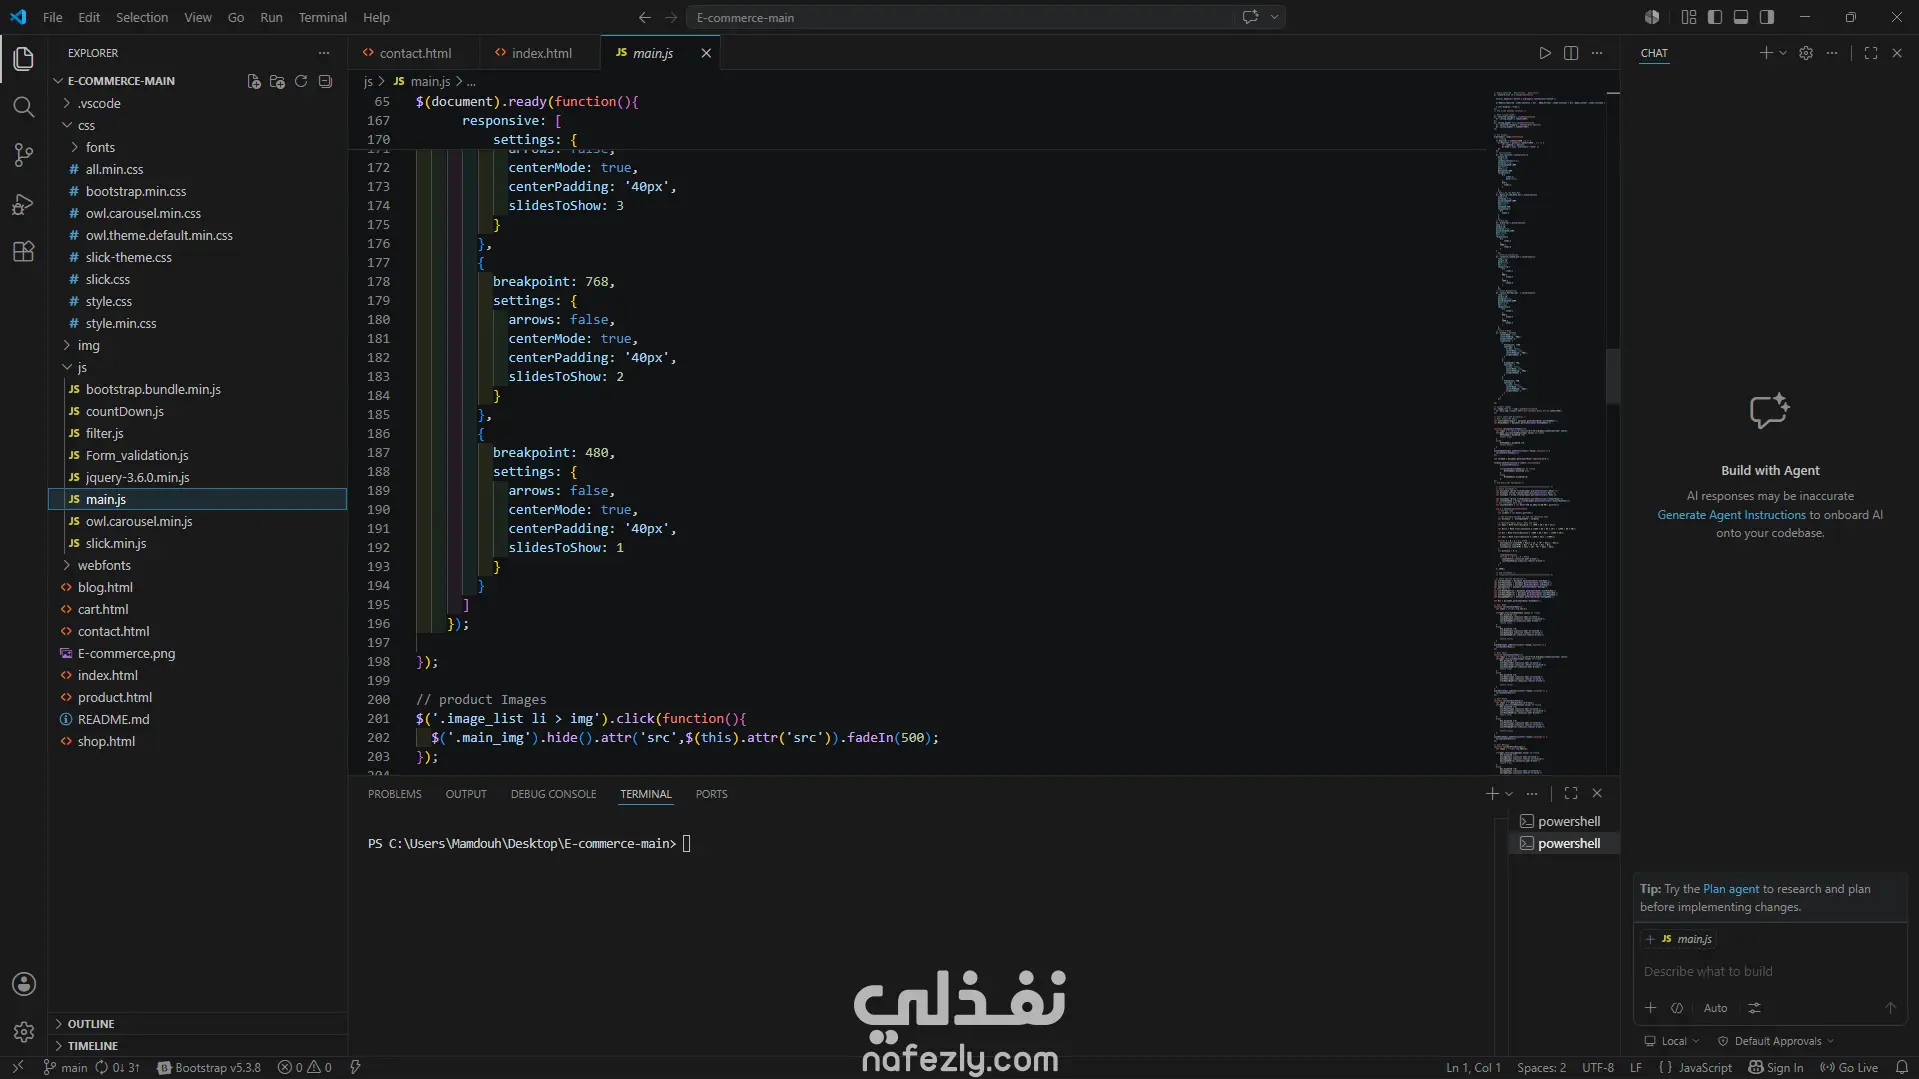Open the new chat dropdown chevron

click(1783, 53)
